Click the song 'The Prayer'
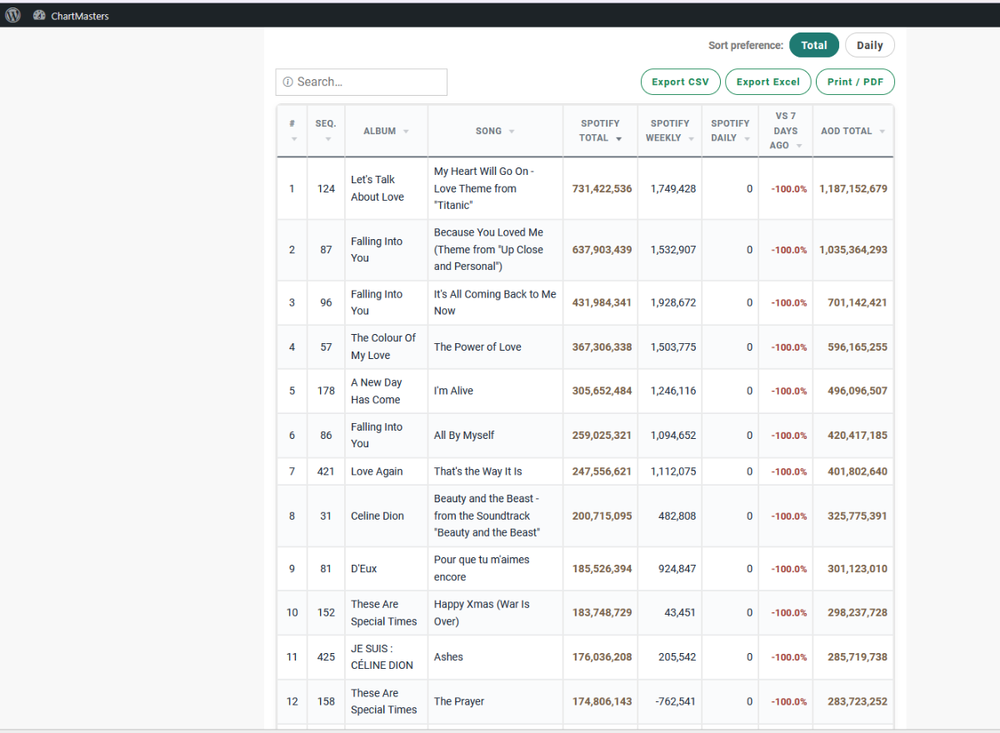1000x733 pixels. pos(459,701)
